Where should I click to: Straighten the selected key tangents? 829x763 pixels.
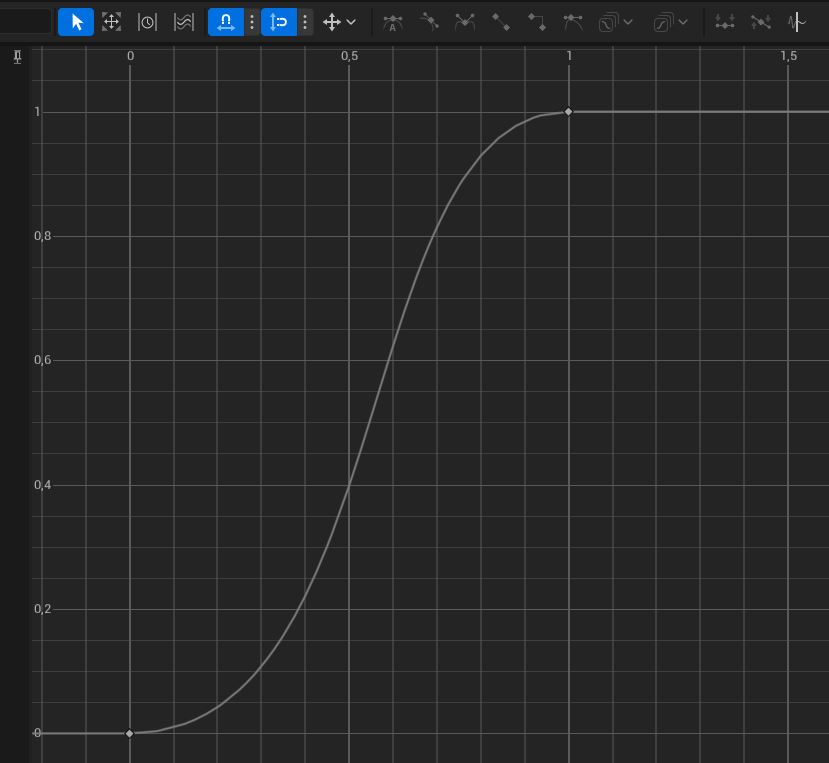point(760,22)
